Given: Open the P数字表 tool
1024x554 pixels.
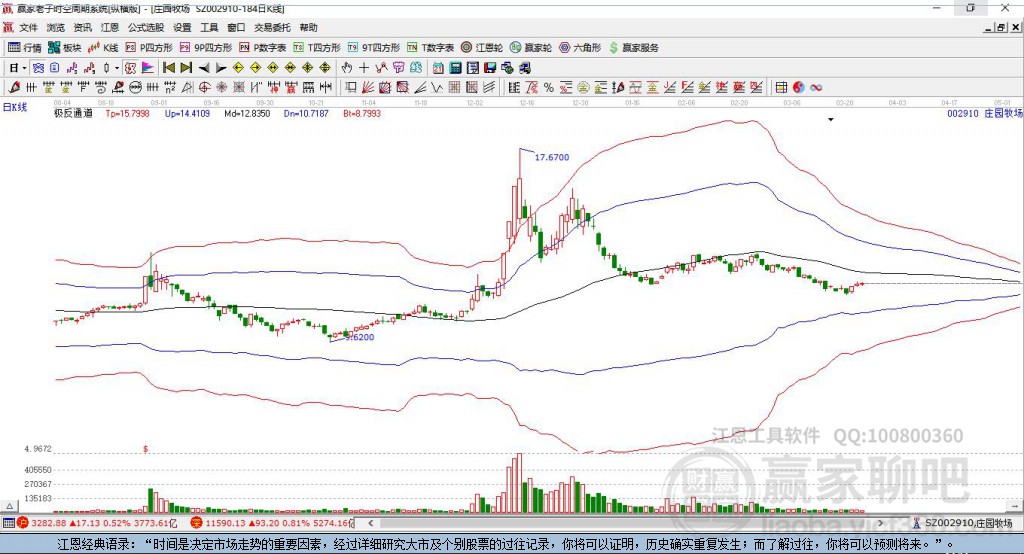Looking at the screenshot, I should tap(263, 48).
